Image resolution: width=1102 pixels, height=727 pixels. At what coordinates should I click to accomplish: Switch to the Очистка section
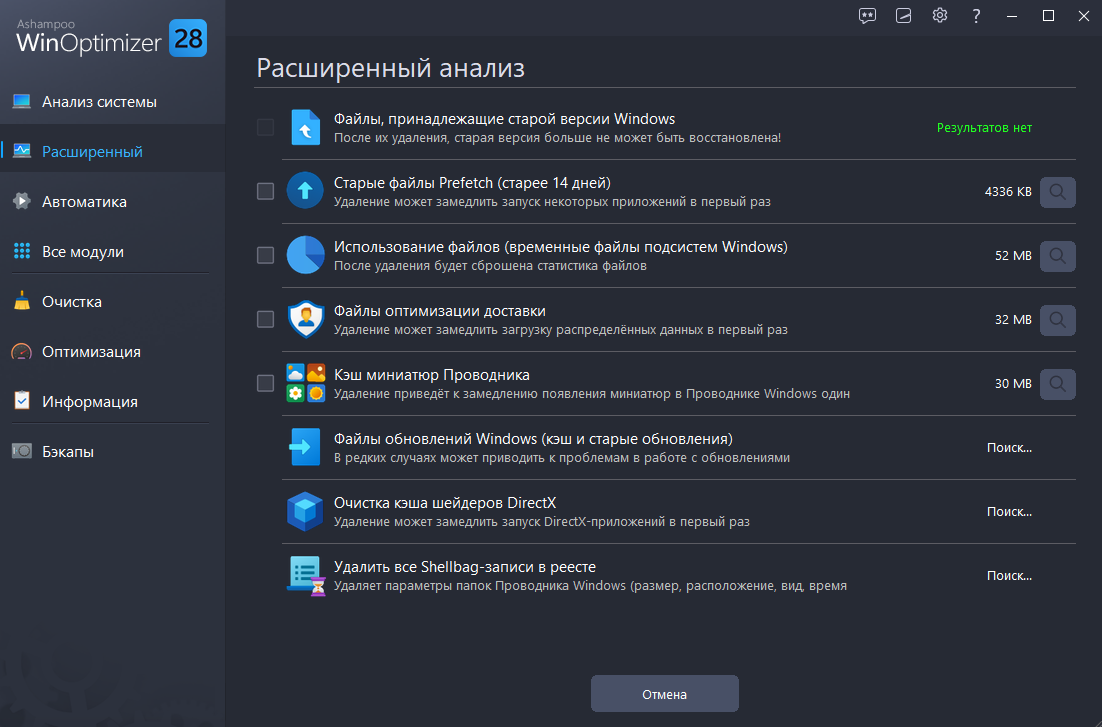click(112, 301)
